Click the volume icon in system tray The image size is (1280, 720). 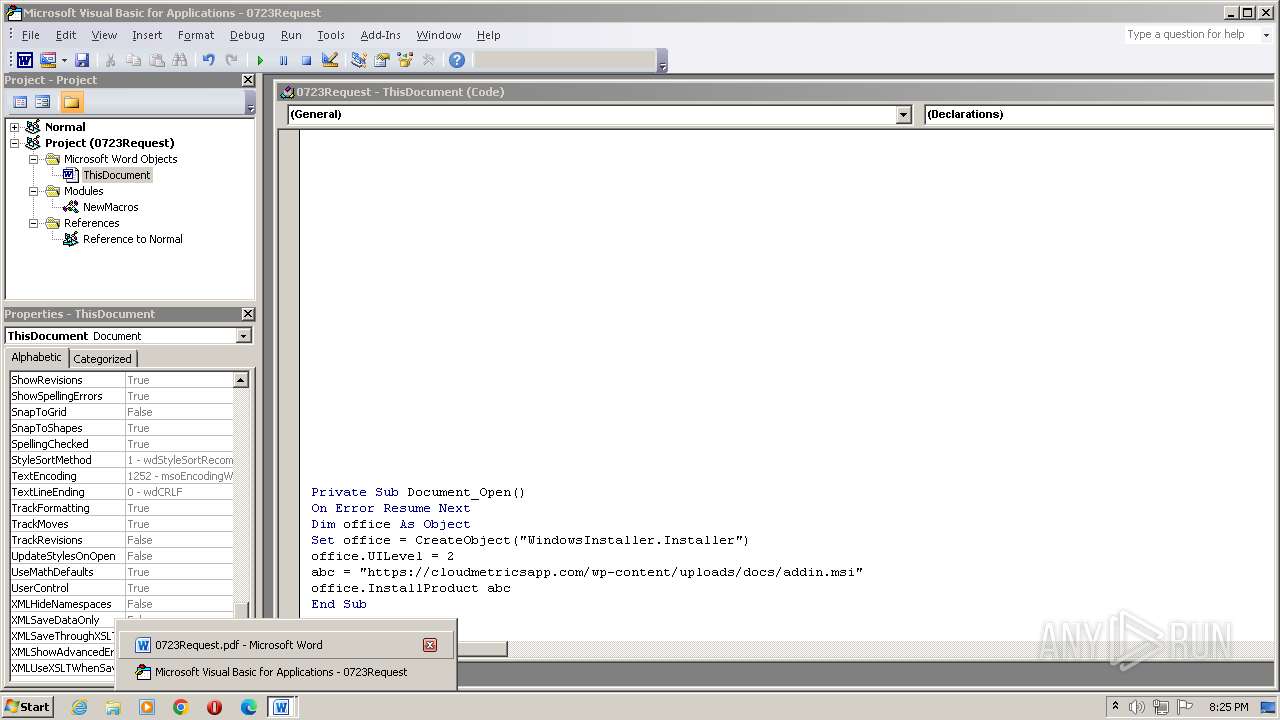[1137, 707]
